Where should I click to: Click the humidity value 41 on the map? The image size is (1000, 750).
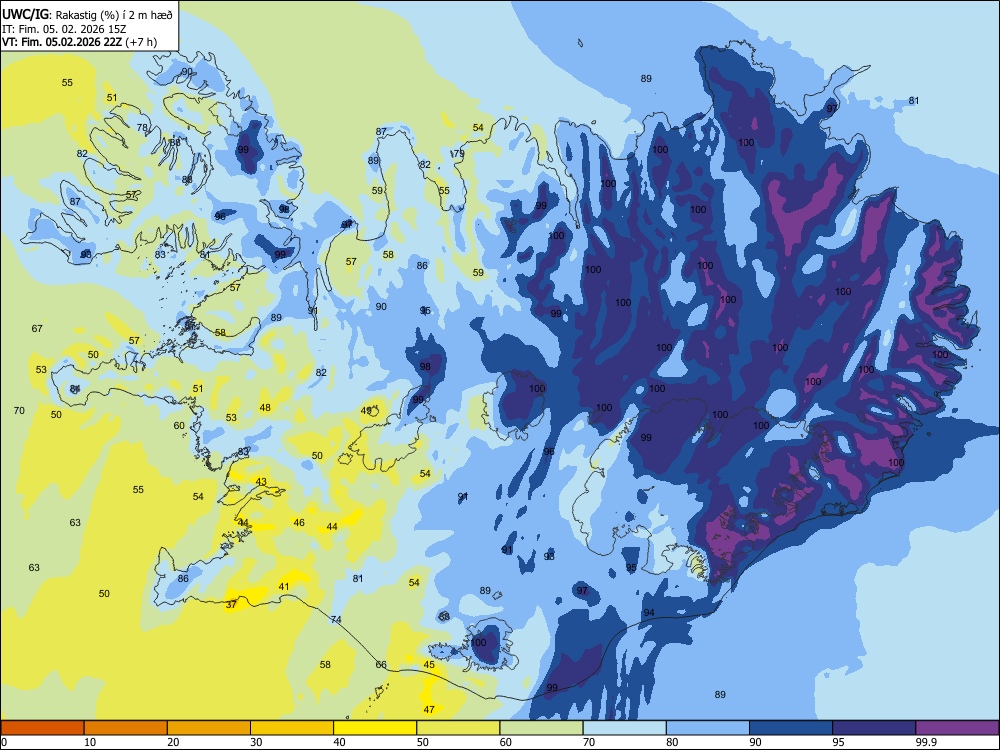point(284,587)
